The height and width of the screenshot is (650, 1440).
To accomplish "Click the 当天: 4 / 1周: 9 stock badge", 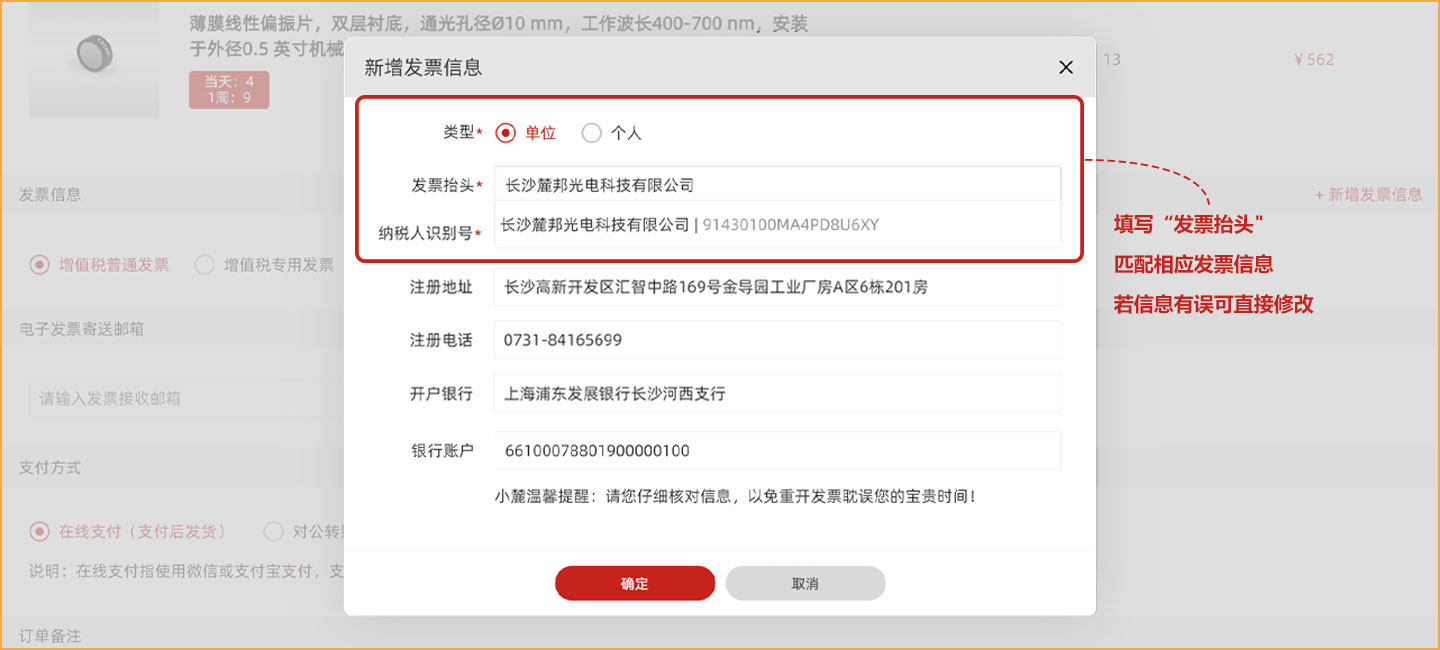I will (x=229, y=90).
